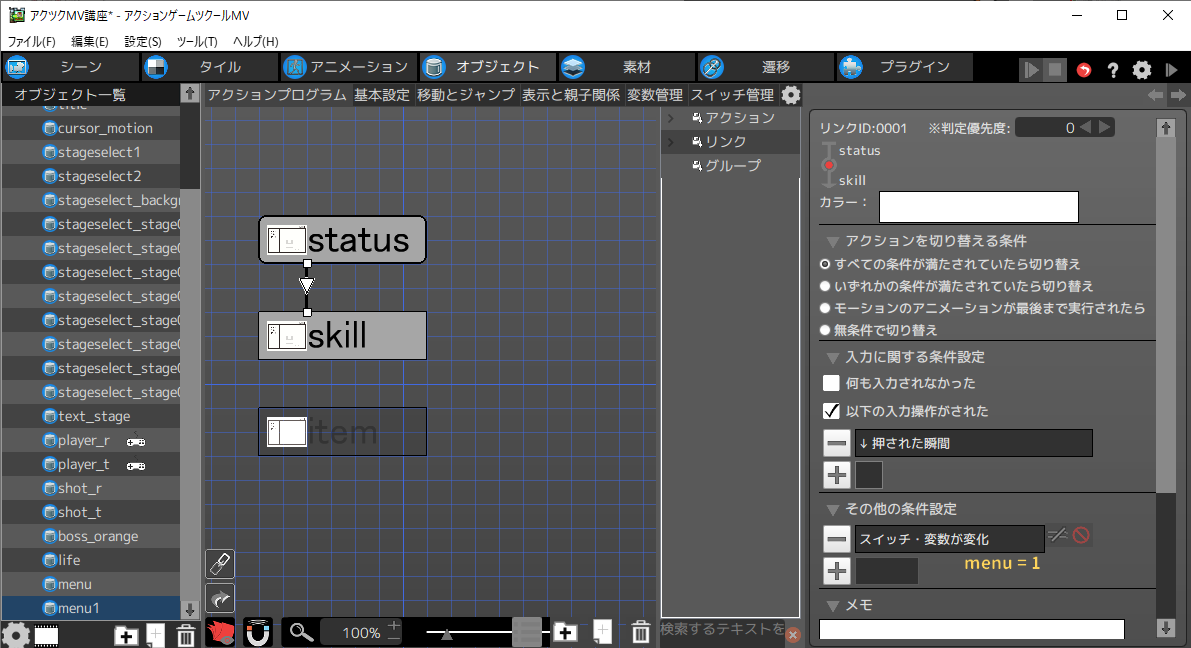
Task: Expand the アクション tree node
Action: (671, 118)
